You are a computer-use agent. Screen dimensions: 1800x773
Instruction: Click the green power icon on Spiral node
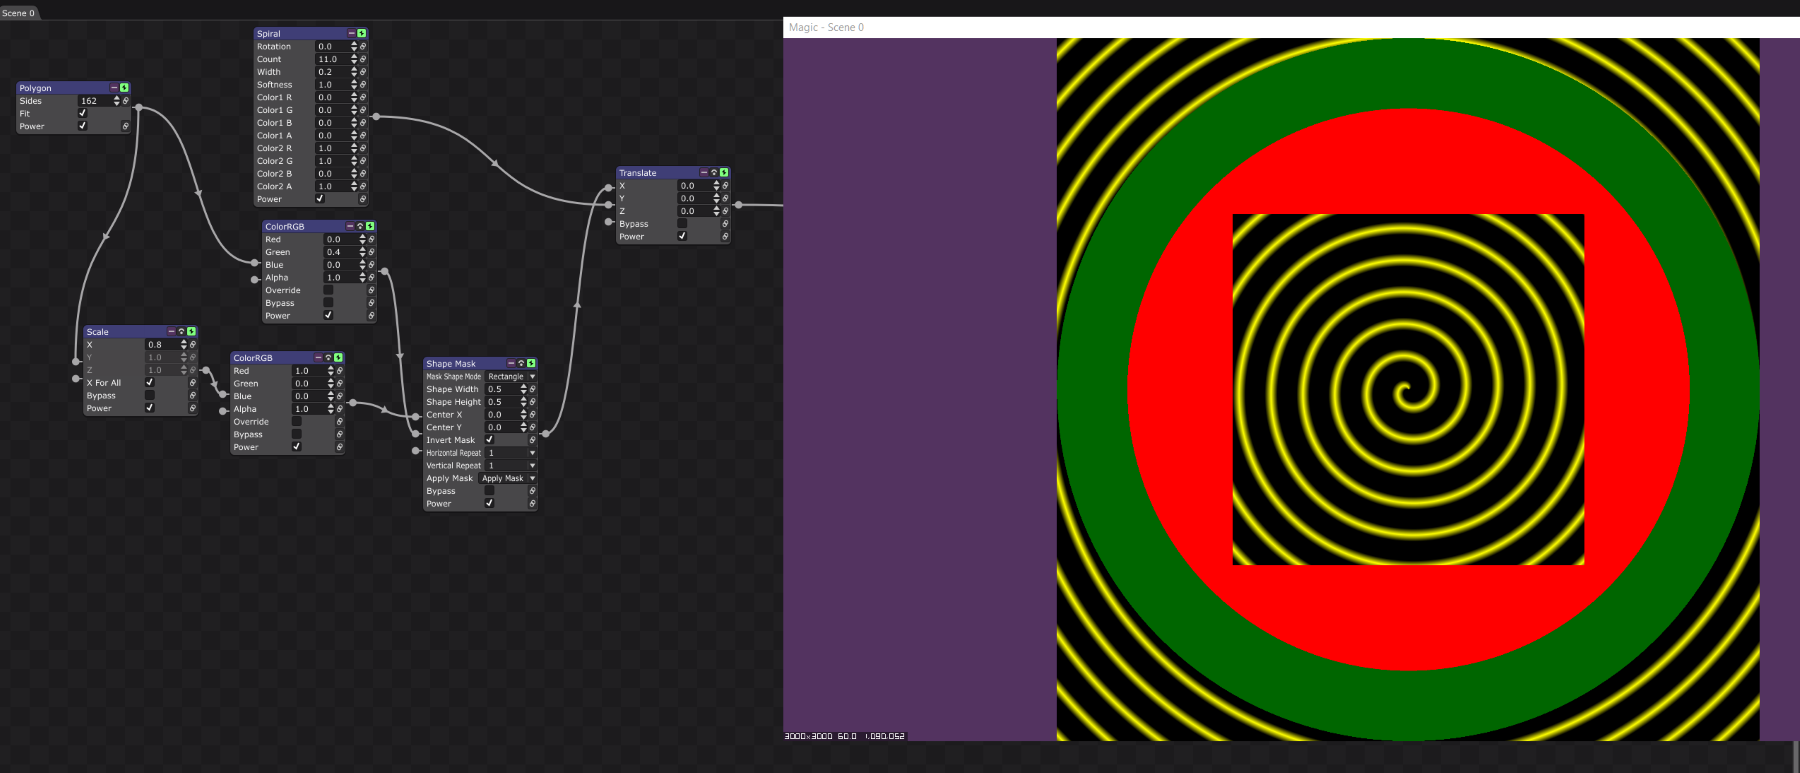(362, 33)
